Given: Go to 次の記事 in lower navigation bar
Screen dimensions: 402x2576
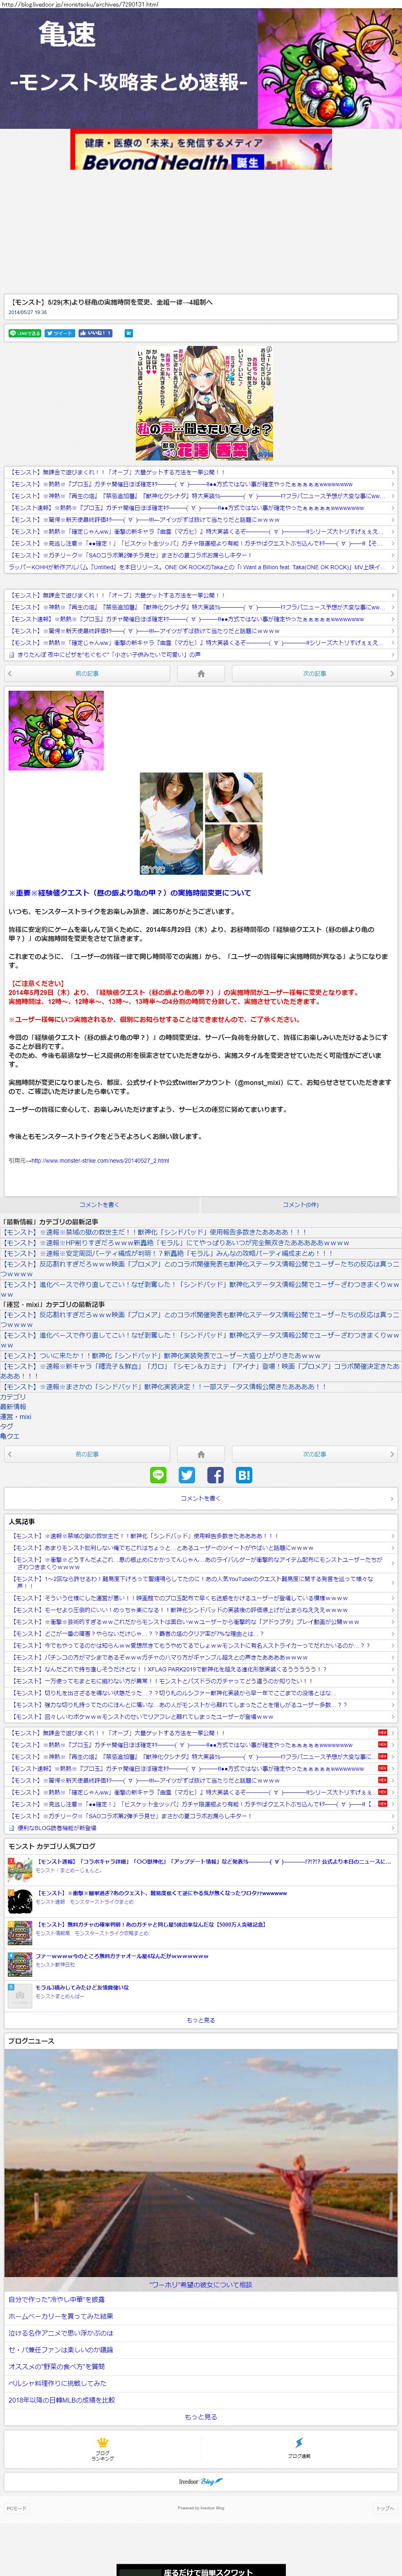Looking at the screenshot, I should 315,1454.
